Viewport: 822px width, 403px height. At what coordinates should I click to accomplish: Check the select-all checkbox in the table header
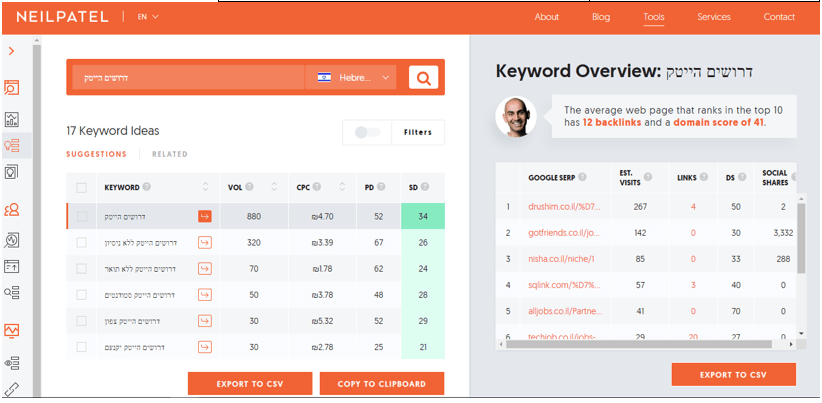(82, 187)
